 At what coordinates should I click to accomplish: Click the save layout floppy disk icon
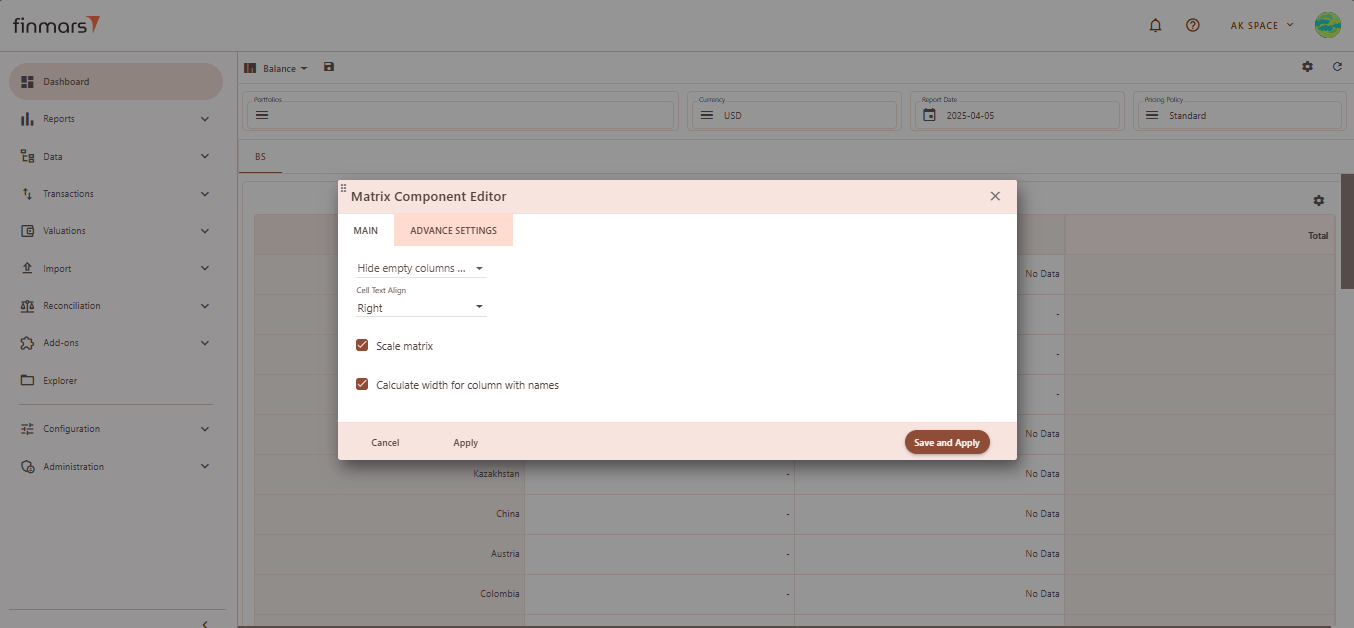click(329, 67)
